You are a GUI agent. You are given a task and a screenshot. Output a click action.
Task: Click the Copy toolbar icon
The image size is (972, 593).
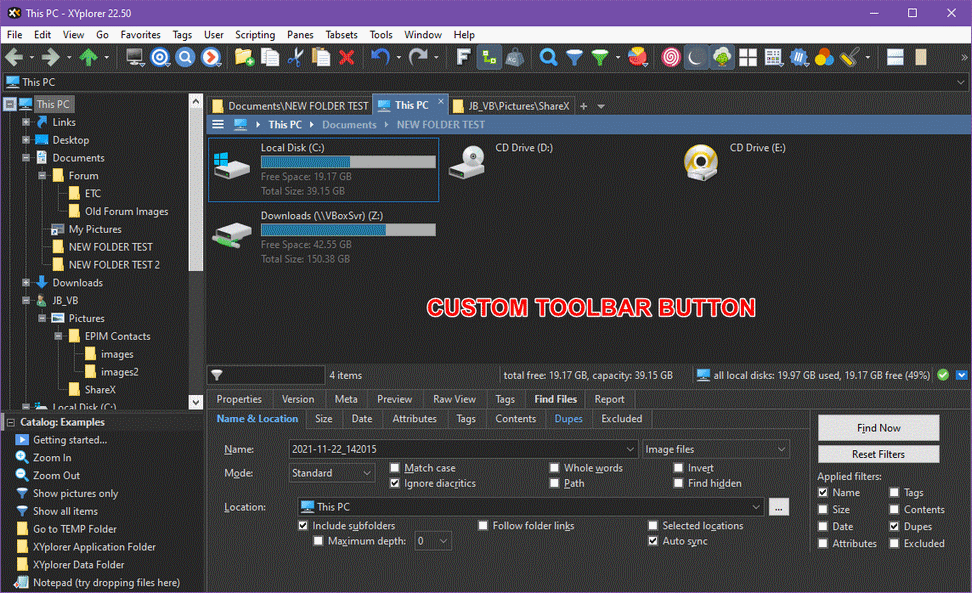click(x=270, y=58)
